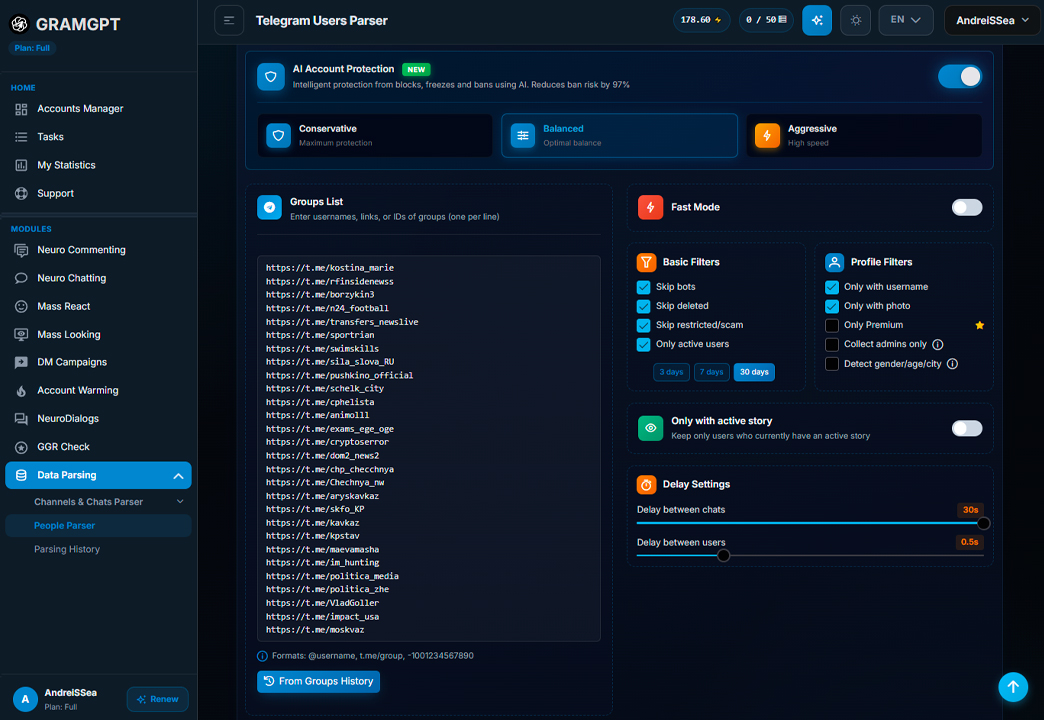This screenshot has width=1044, height=720.
Task: Click the Basic Filters funnel icon
Action: pos(647,262)
